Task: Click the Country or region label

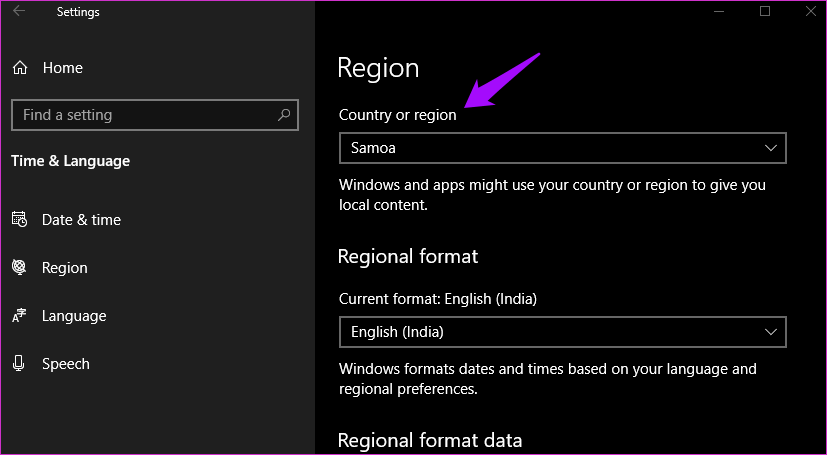Action: (x=398, y=115)
